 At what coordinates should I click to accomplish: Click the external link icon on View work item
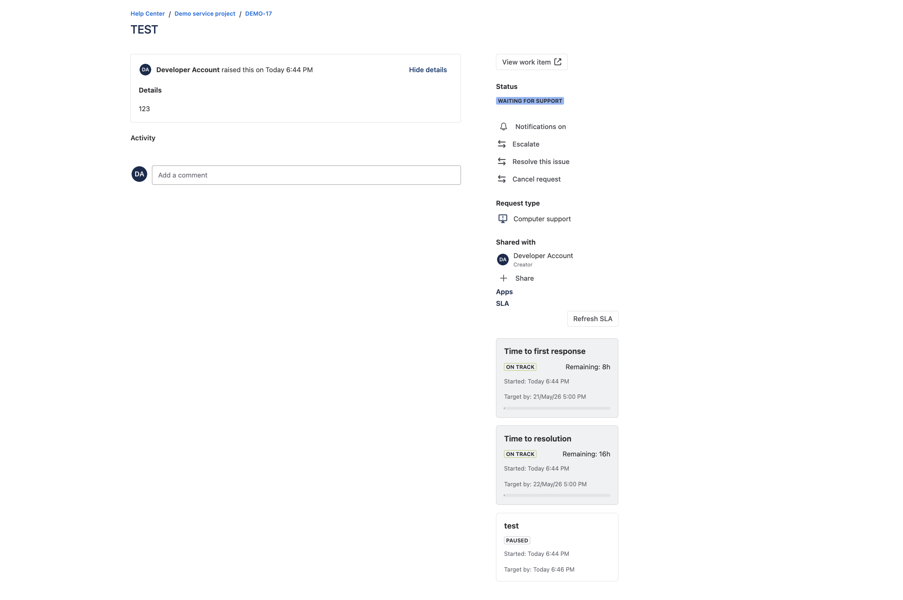557,62
